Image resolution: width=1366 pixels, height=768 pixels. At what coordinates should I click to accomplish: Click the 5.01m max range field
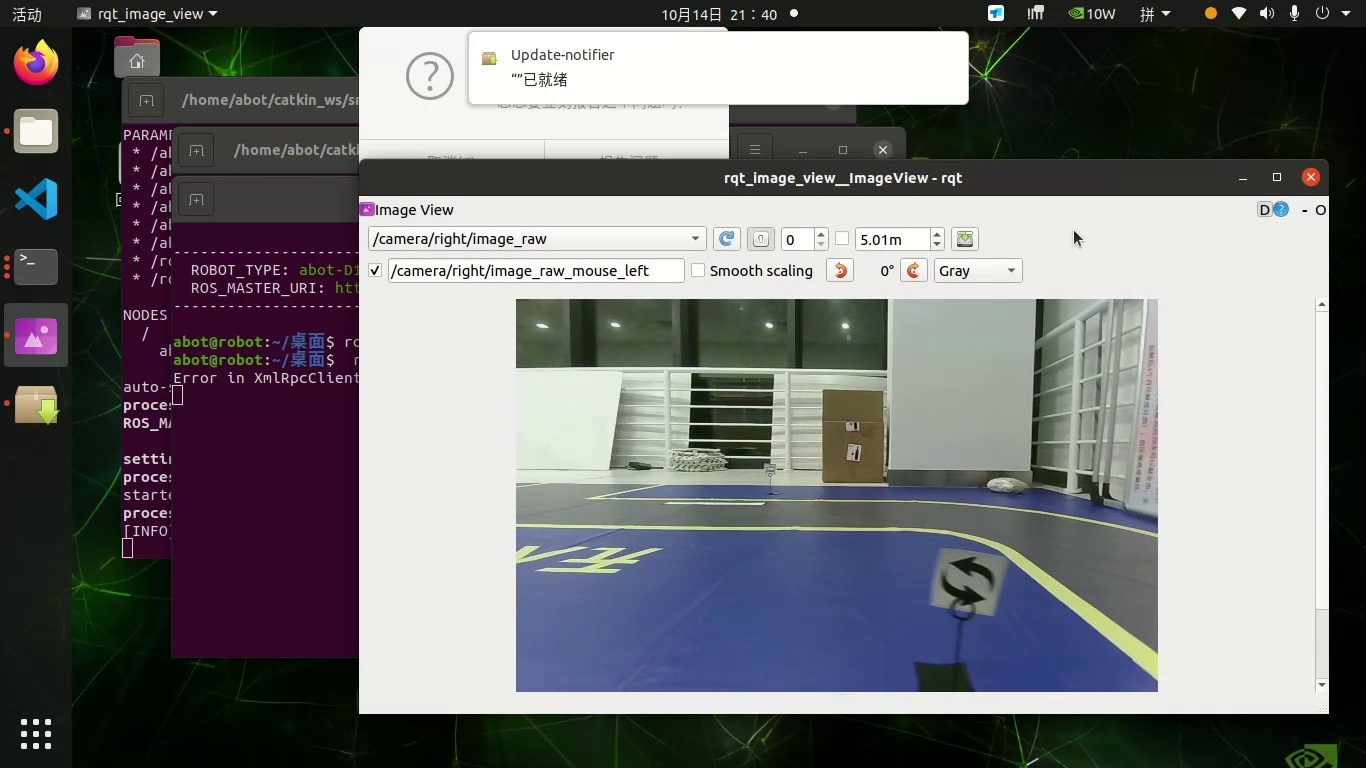pos(893,239)
